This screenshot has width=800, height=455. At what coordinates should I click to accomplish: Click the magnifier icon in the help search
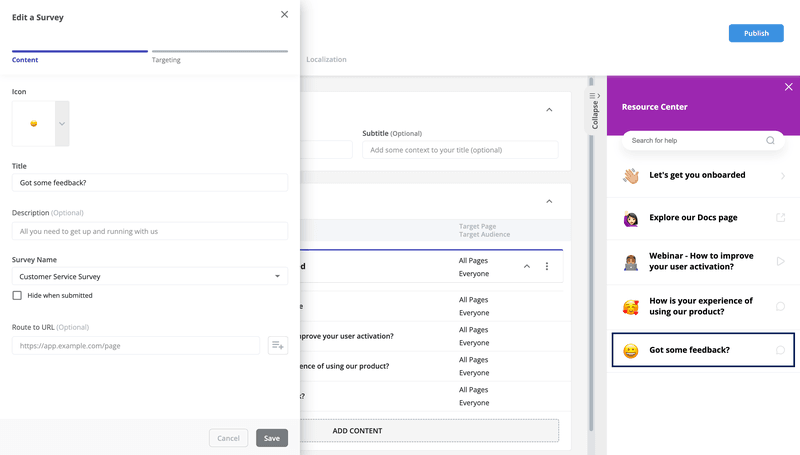[x=770, y=140]
